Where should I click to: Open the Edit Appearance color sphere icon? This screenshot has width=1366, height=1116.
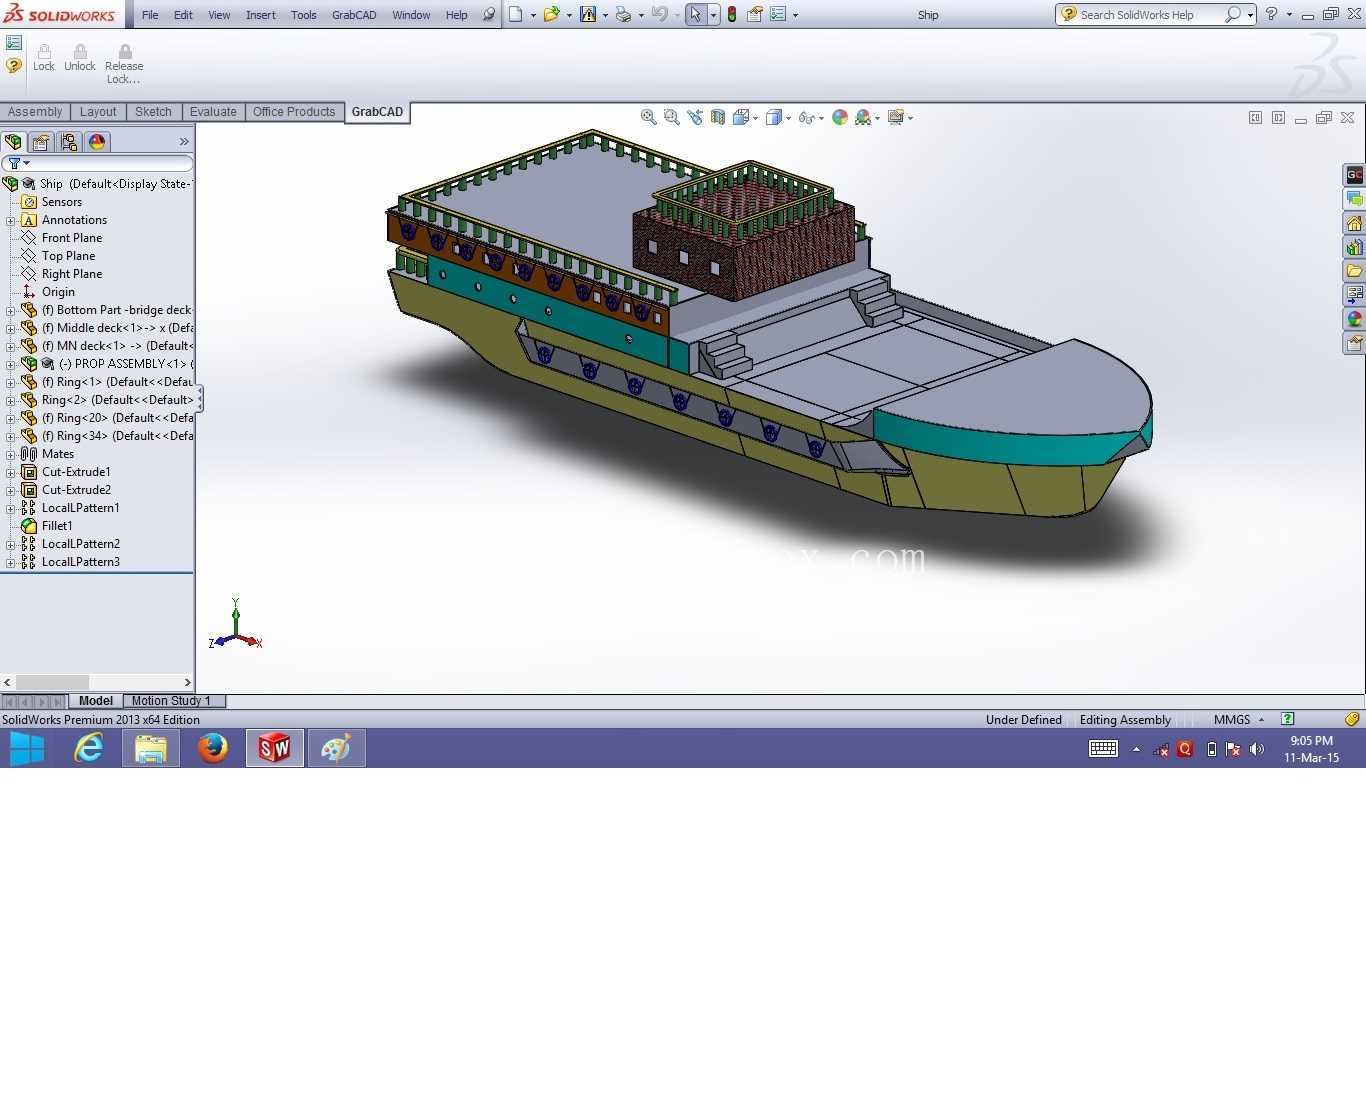click(x=840, y=118)
